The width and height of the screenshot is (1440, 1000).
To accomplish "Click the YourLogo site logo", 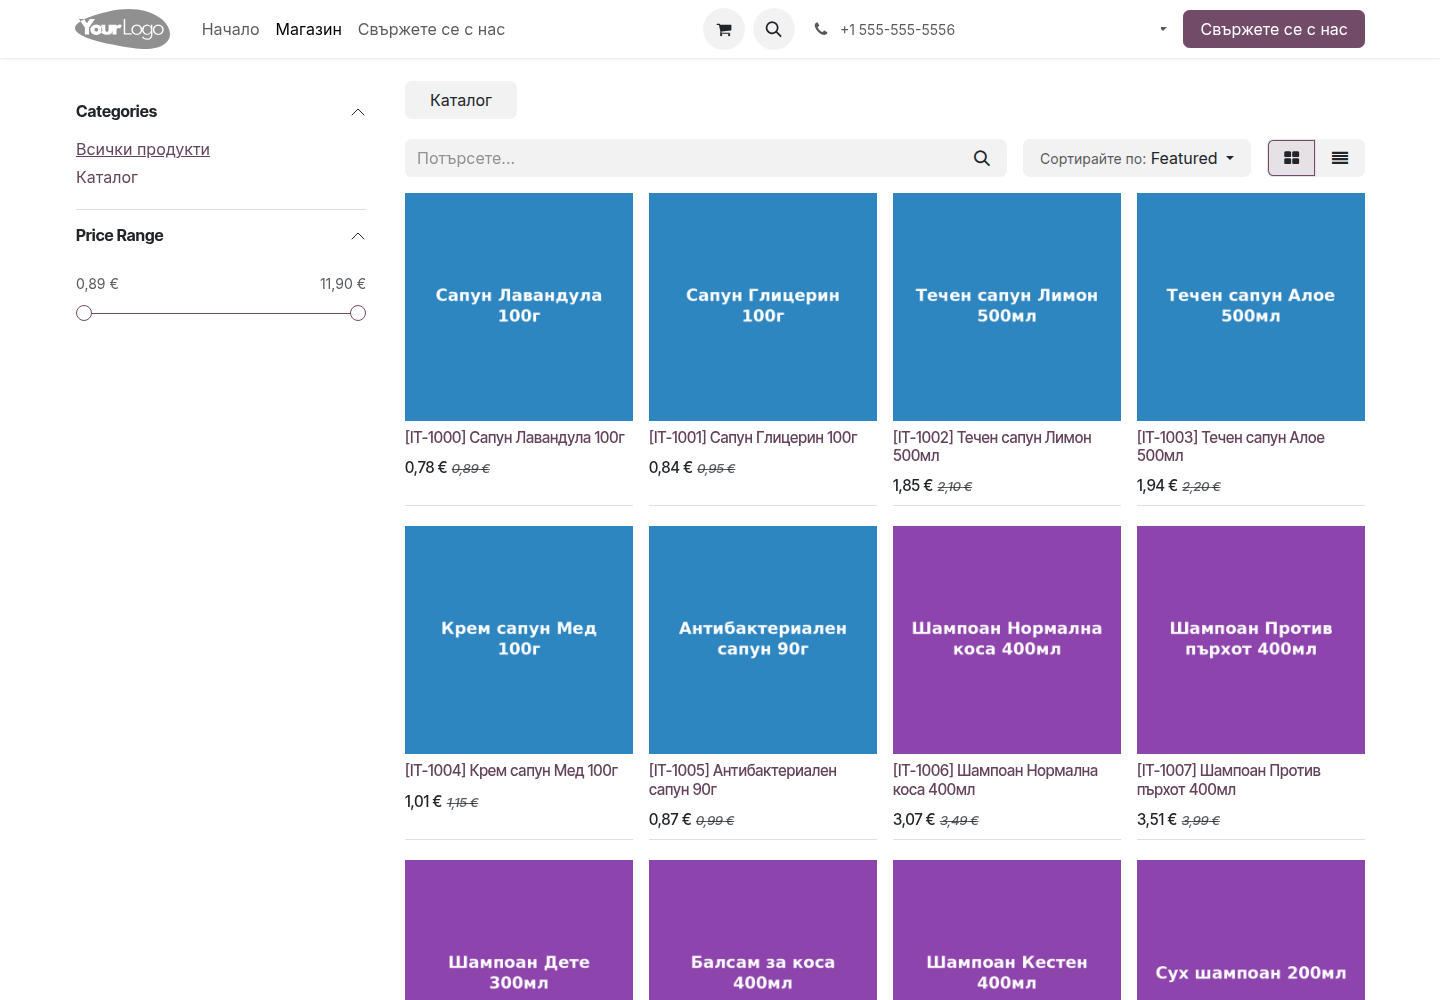I will pos(122,29).
